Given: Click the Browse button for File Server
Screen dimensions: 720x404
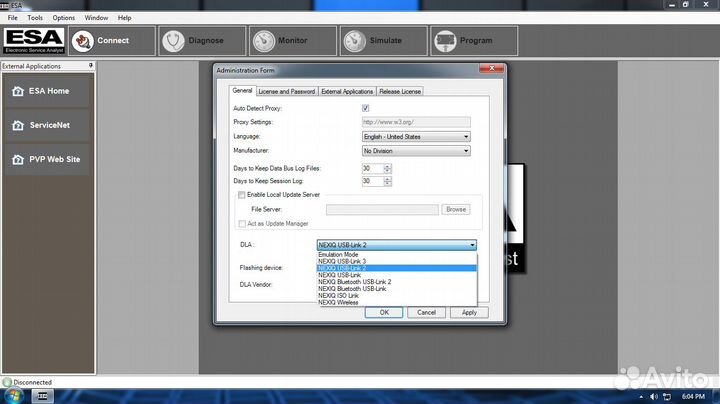Looking at the screenshot, I should (456, 209).
